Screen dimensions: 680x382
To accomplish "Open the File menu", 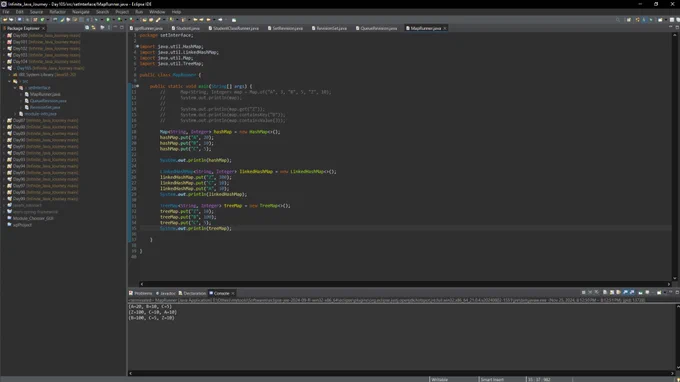I will coord(6,12).
